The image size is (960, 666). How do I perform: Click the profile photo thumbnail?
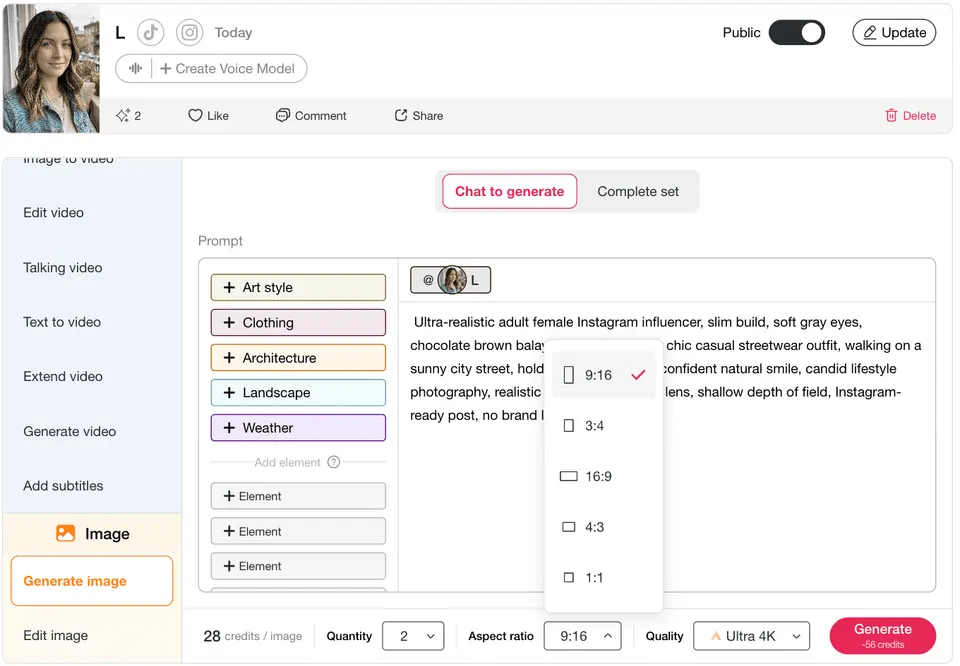point(51,68)
